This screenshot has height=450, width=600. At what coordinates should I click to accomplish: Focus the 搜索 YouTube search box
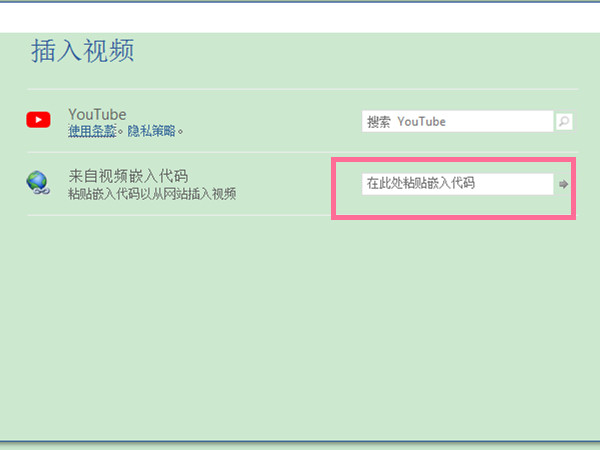(x=457, y=121)
